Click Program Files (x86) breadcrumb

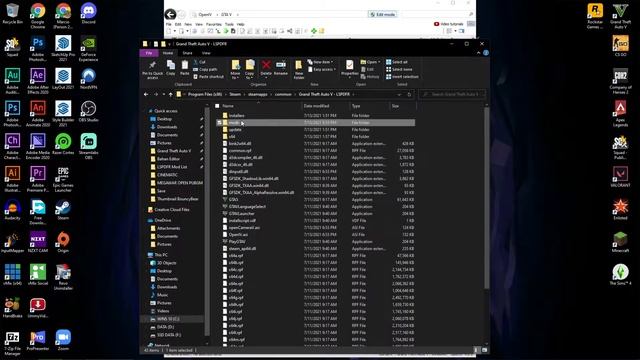[x=205, y=94]
